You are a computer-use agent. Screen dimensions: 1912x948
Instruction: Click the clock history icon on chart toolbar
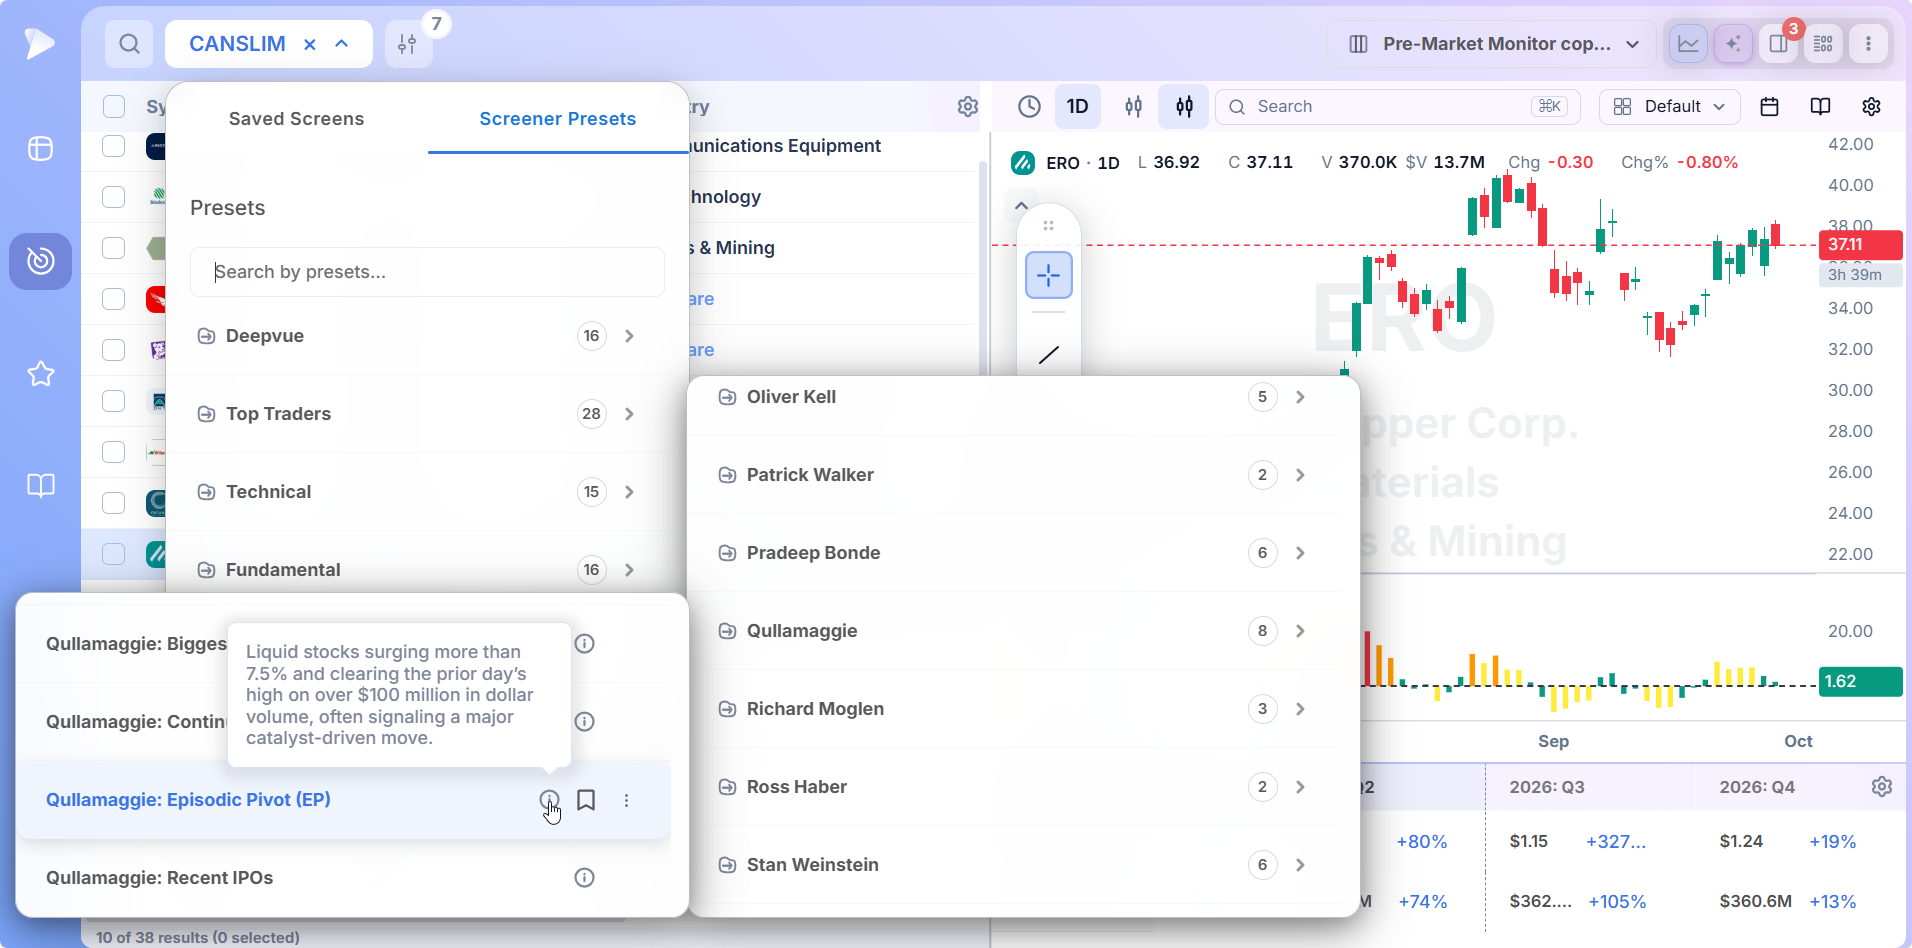(1029, 107)
